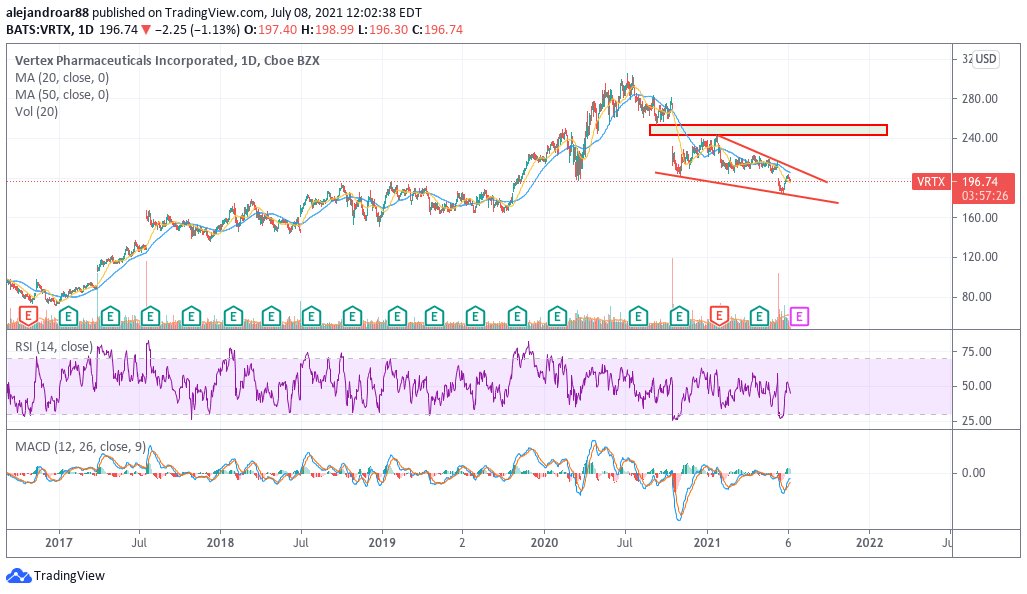Image resolution: width=1027 pixels, height=594 pixels.
Task: Click the 240.00 price axis label
Action: (980, 138)
